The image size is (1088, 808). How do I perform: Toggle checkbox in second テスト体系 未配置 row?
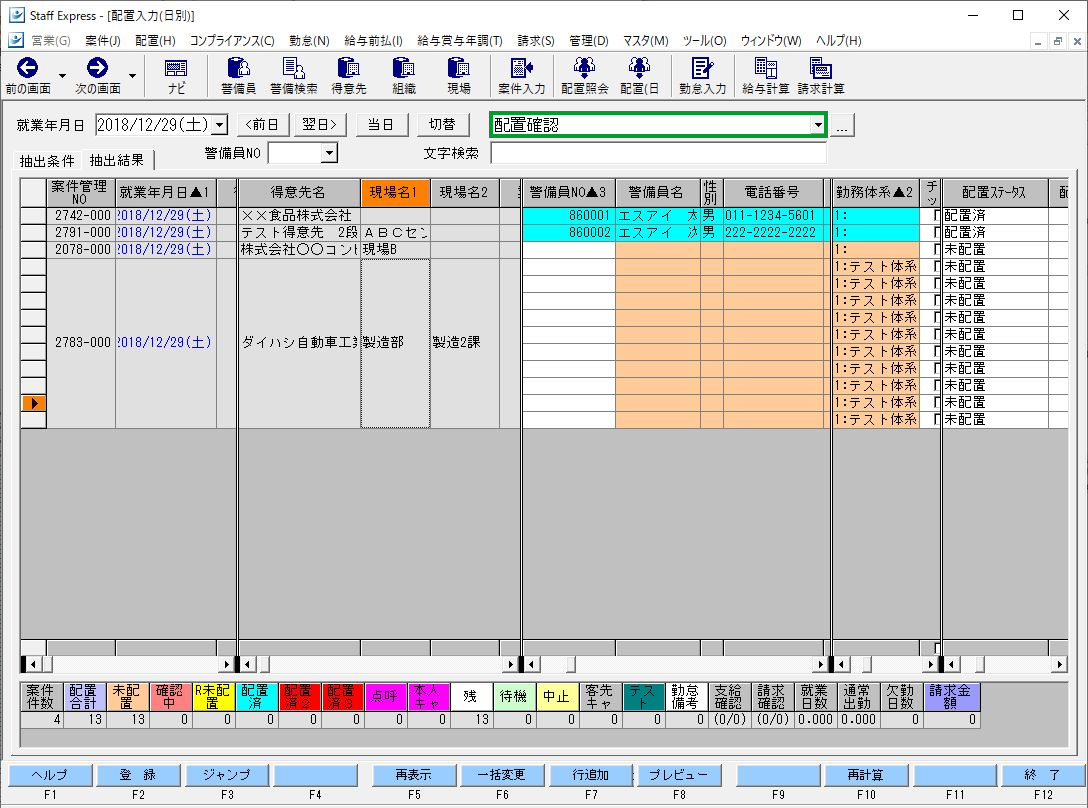[x=936, y=284]
